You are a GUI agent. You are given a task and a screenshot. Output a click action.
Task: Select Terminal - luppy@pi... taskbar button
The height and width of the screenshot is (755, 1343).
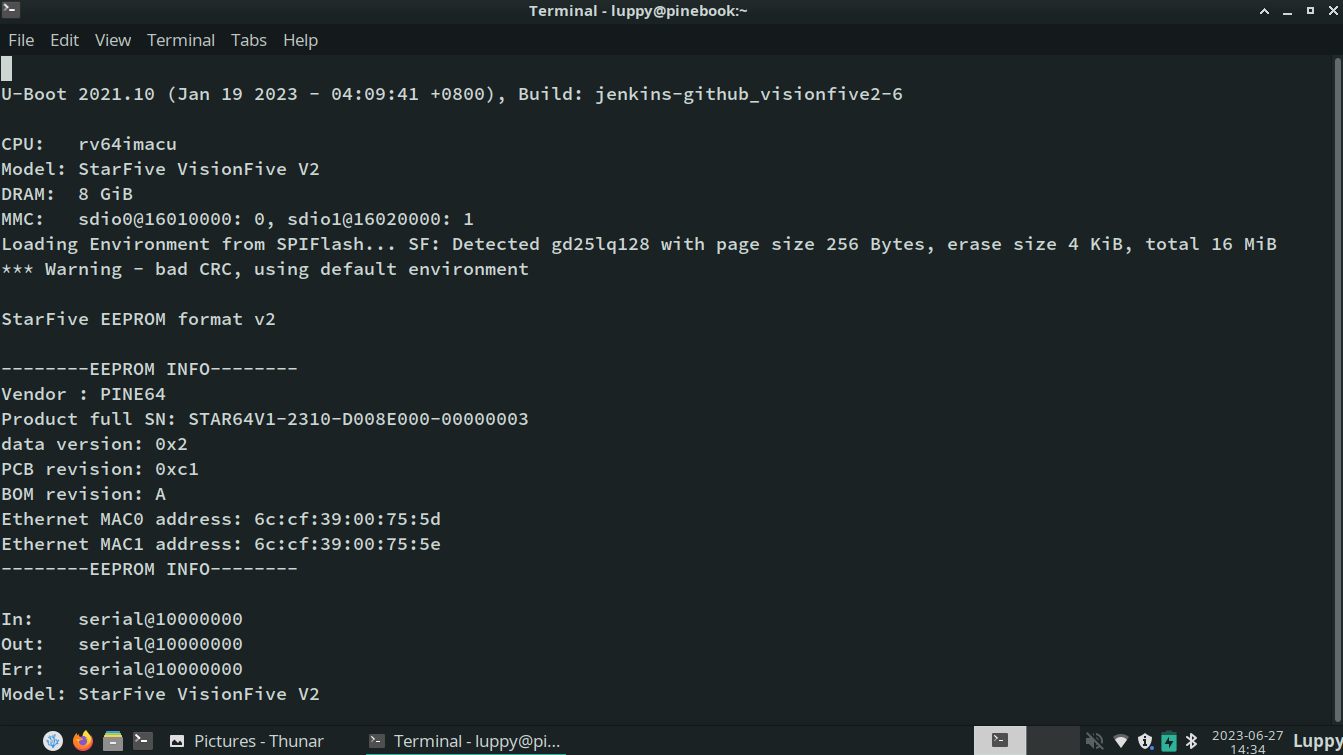(x=465, y=741)
